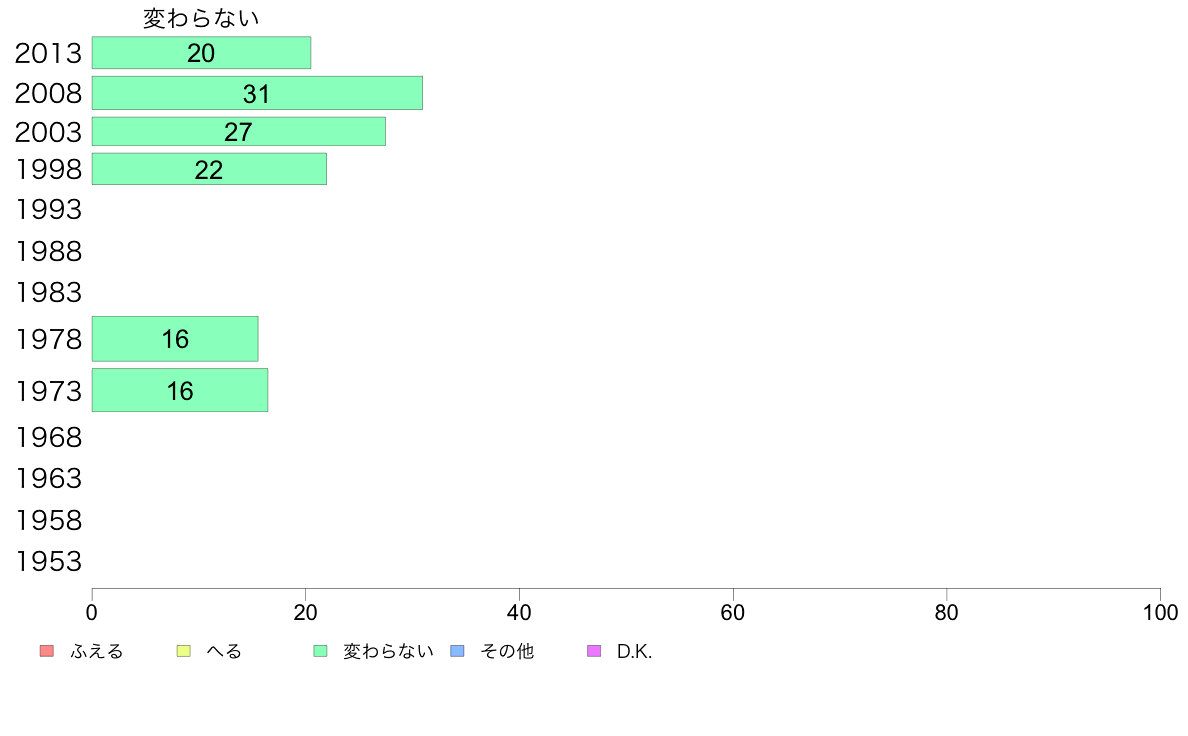Click the yellow へる legend swatch

pyautogui.click(x=183, y=651)
